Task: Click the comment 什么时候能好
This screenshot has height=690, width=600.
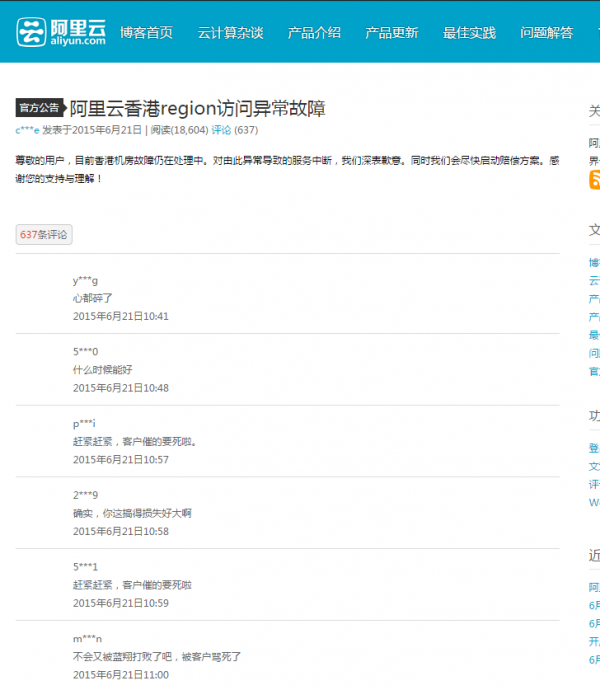Action: click(103, 370)
